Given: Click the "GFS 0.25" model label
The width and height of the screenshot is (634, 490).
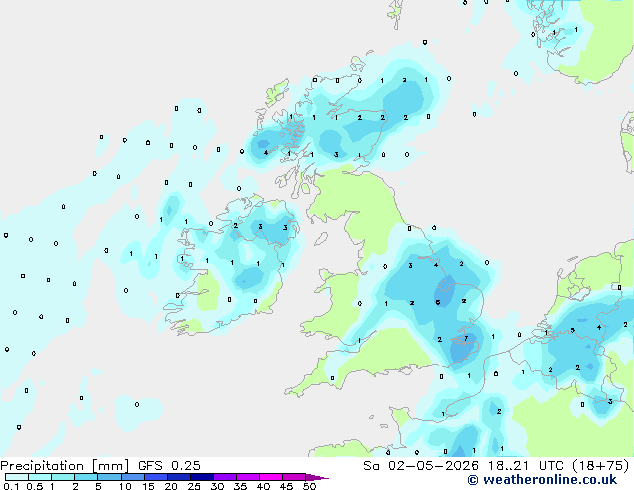Looking at the screenshot, I should (x=169, y=466).
